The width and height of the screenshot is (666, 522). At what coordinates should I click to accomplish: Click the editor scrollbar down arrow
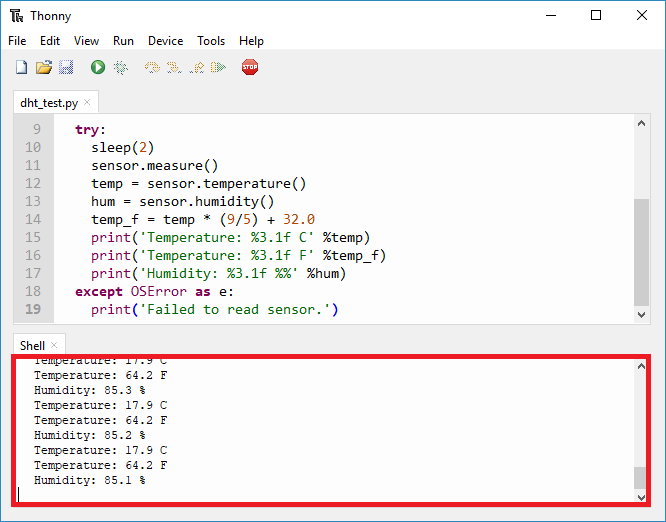click(641, 315)
